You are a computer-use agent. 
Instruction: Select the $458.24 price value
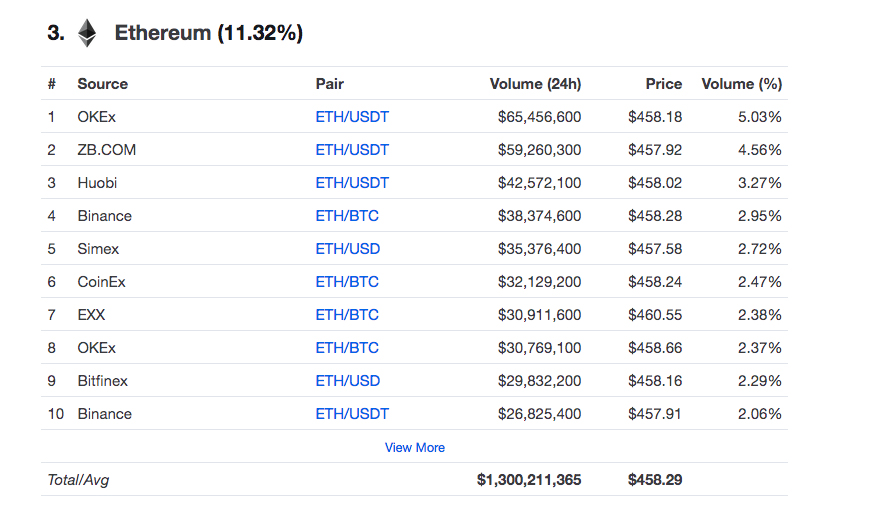(x=655, y=282)
